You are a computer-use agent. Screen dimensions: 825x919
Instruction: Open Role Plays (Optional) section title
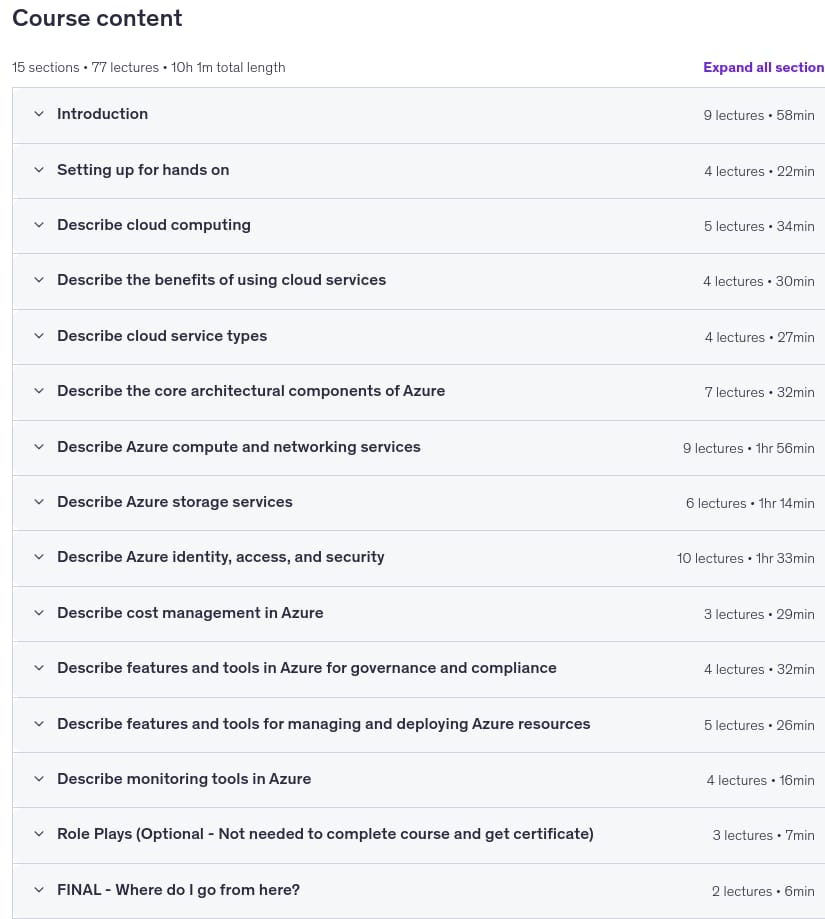(325, 834)
